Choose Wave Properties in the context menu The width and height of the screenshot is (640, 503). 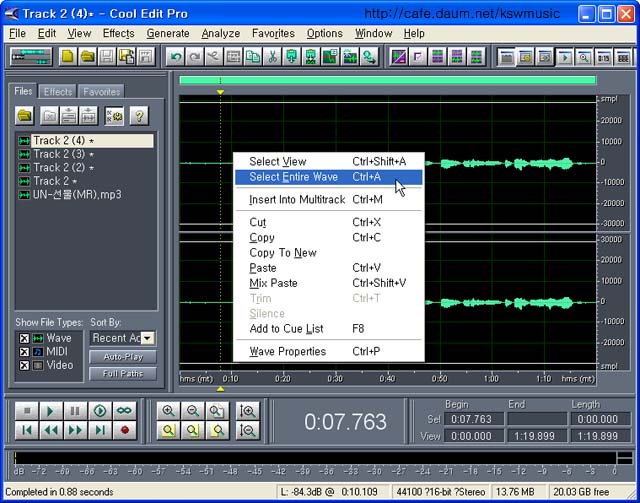pos(329,352)
